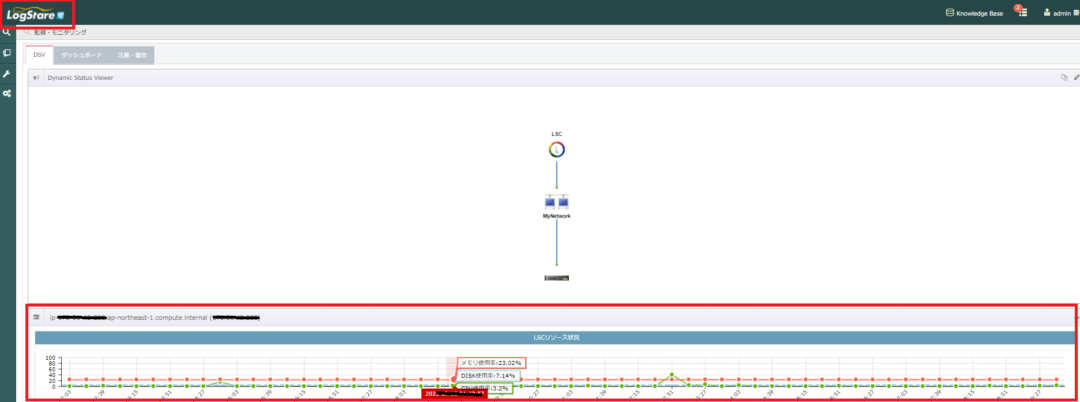Select the wrench tools sidebar icon
The image size is (1080, 402).
click(x=7, y=73)
